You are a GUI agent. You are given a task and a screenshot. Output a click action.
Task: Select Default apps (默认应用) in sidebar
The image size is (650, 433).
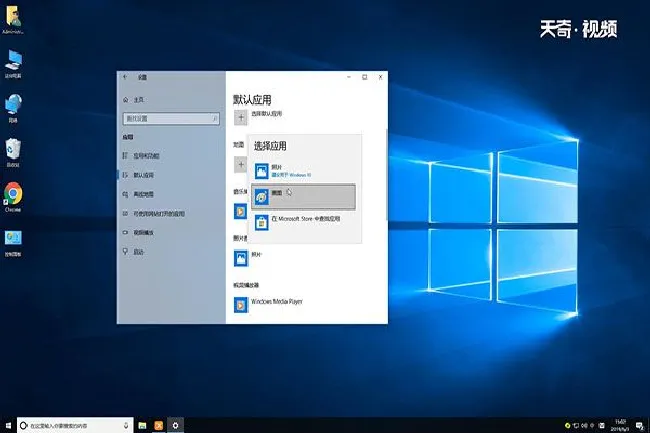[x=138, y=175]
